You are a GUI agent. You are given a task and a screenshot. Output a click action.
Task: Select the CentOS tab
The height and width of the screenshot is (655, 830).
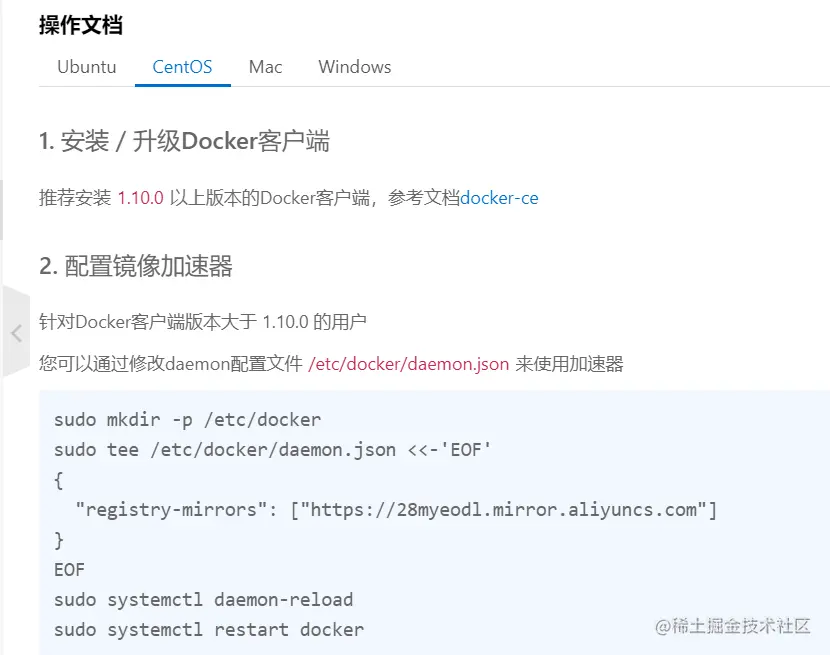pyautogui.click(x=182, y=67)
